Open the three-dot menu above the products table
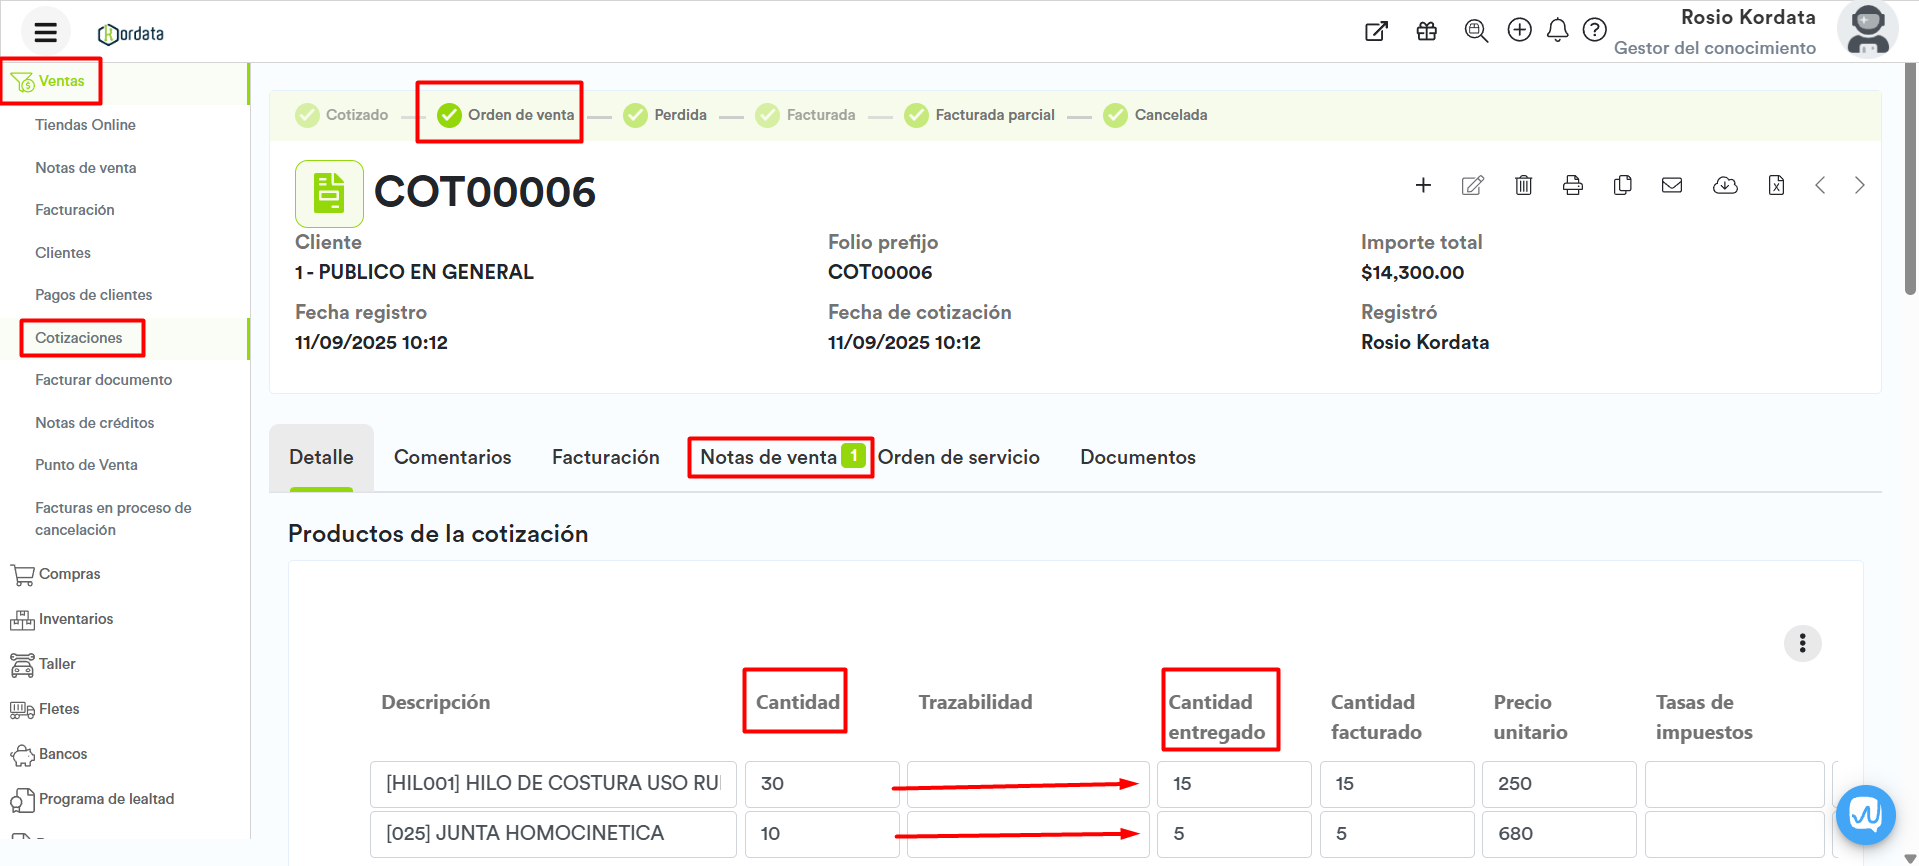 (1802, 643)
